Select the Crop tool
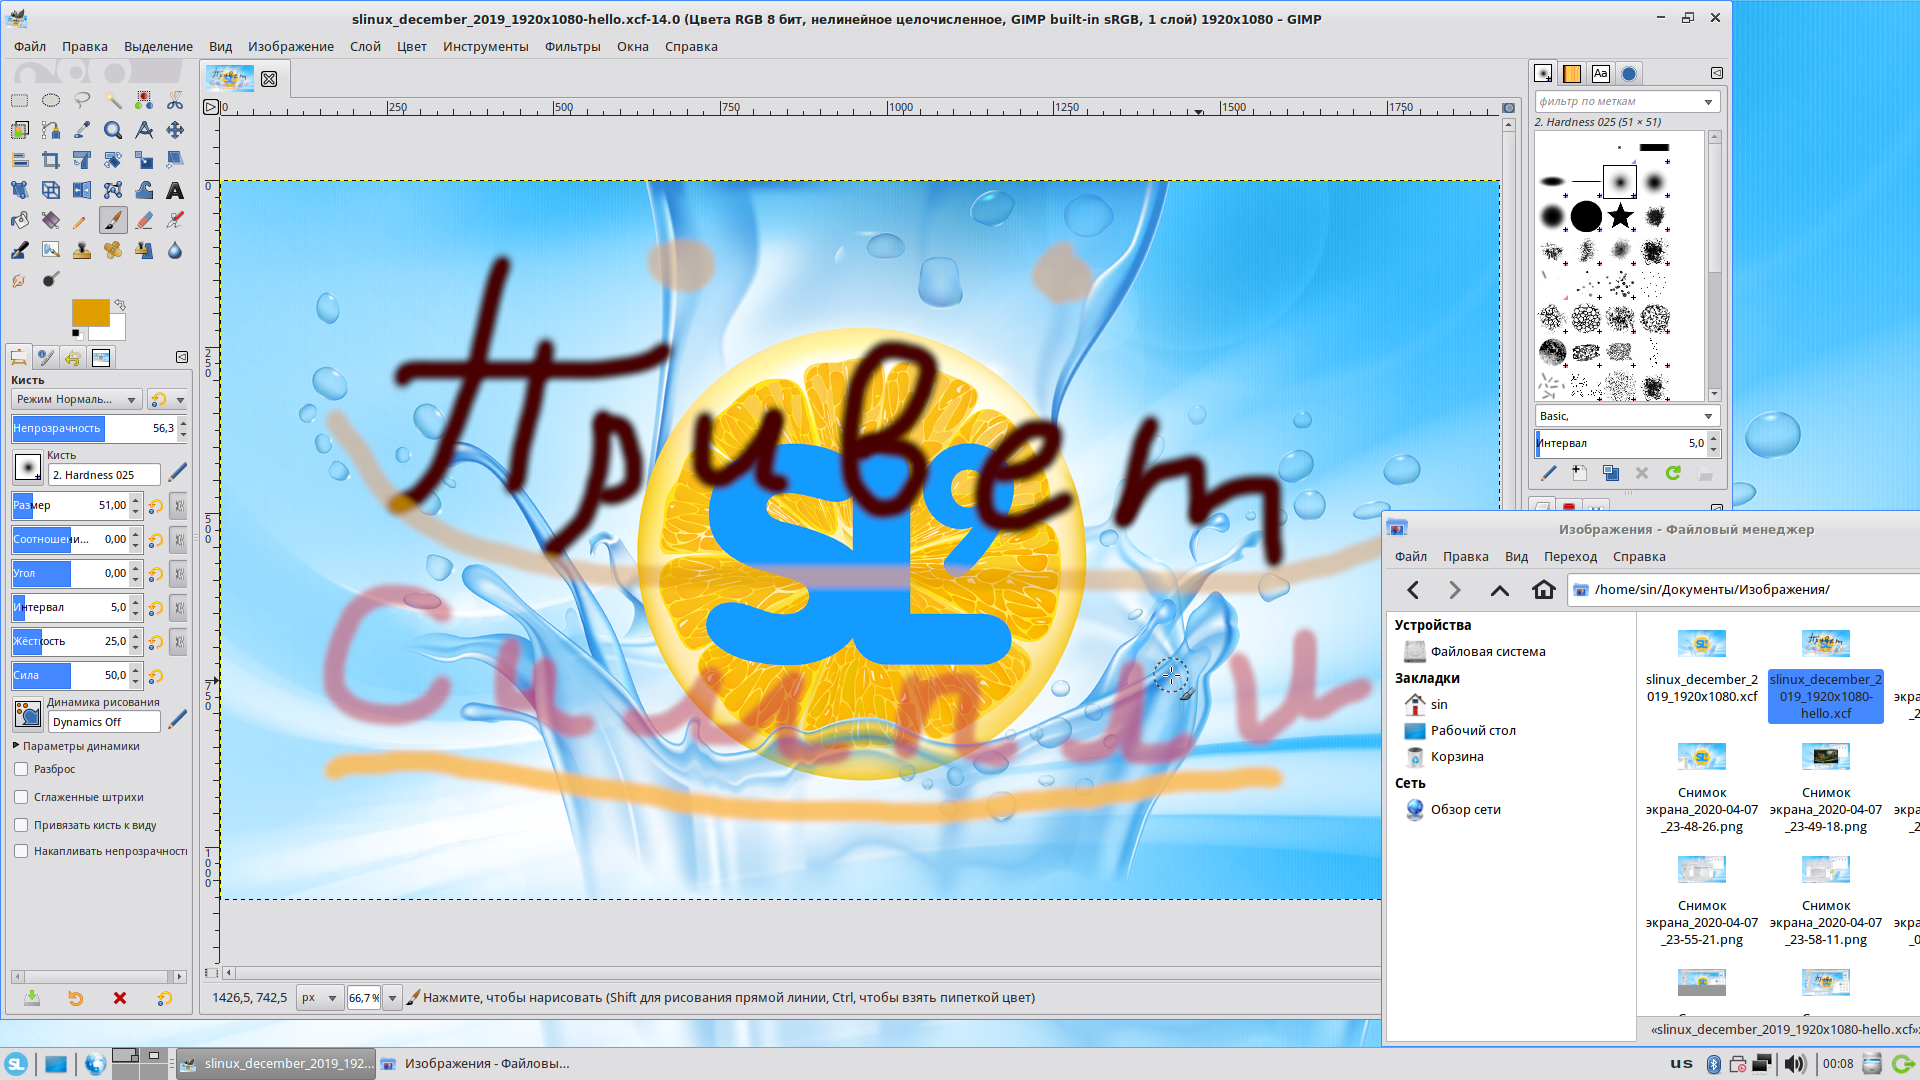 [51, 160]
